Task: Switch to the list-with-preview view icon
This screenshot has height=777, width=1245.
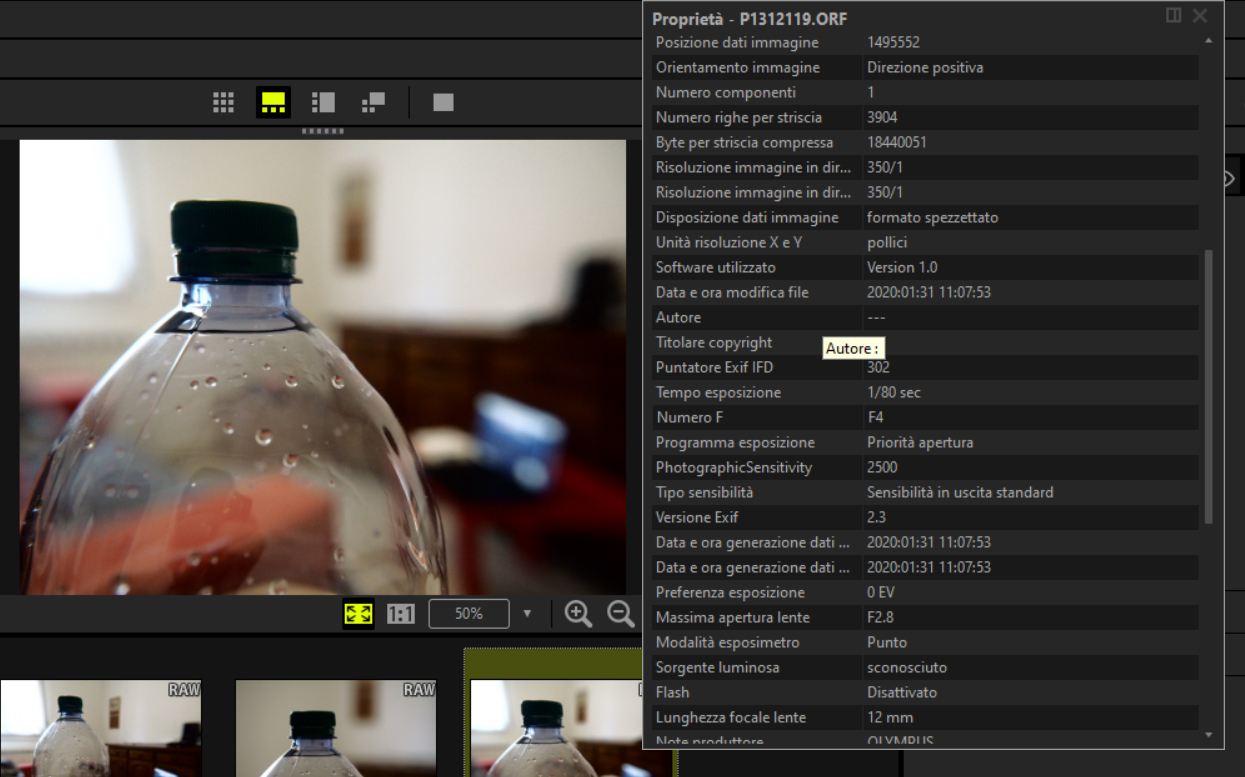Action: click(x=323, y=102)
